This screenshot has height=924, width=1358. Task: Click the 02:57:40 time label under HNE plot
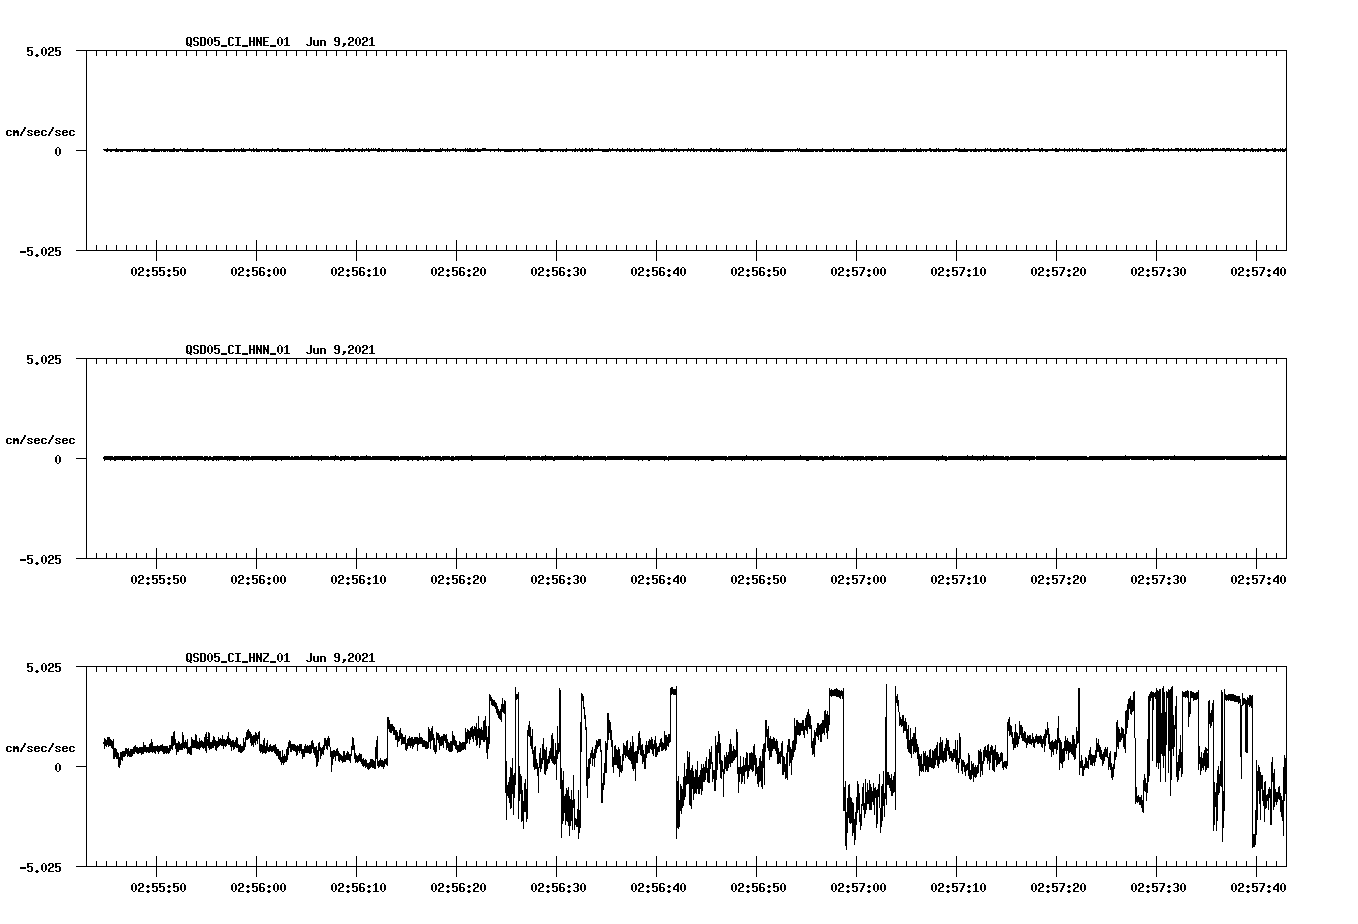pyautogui.click(x=1258, y=271)
